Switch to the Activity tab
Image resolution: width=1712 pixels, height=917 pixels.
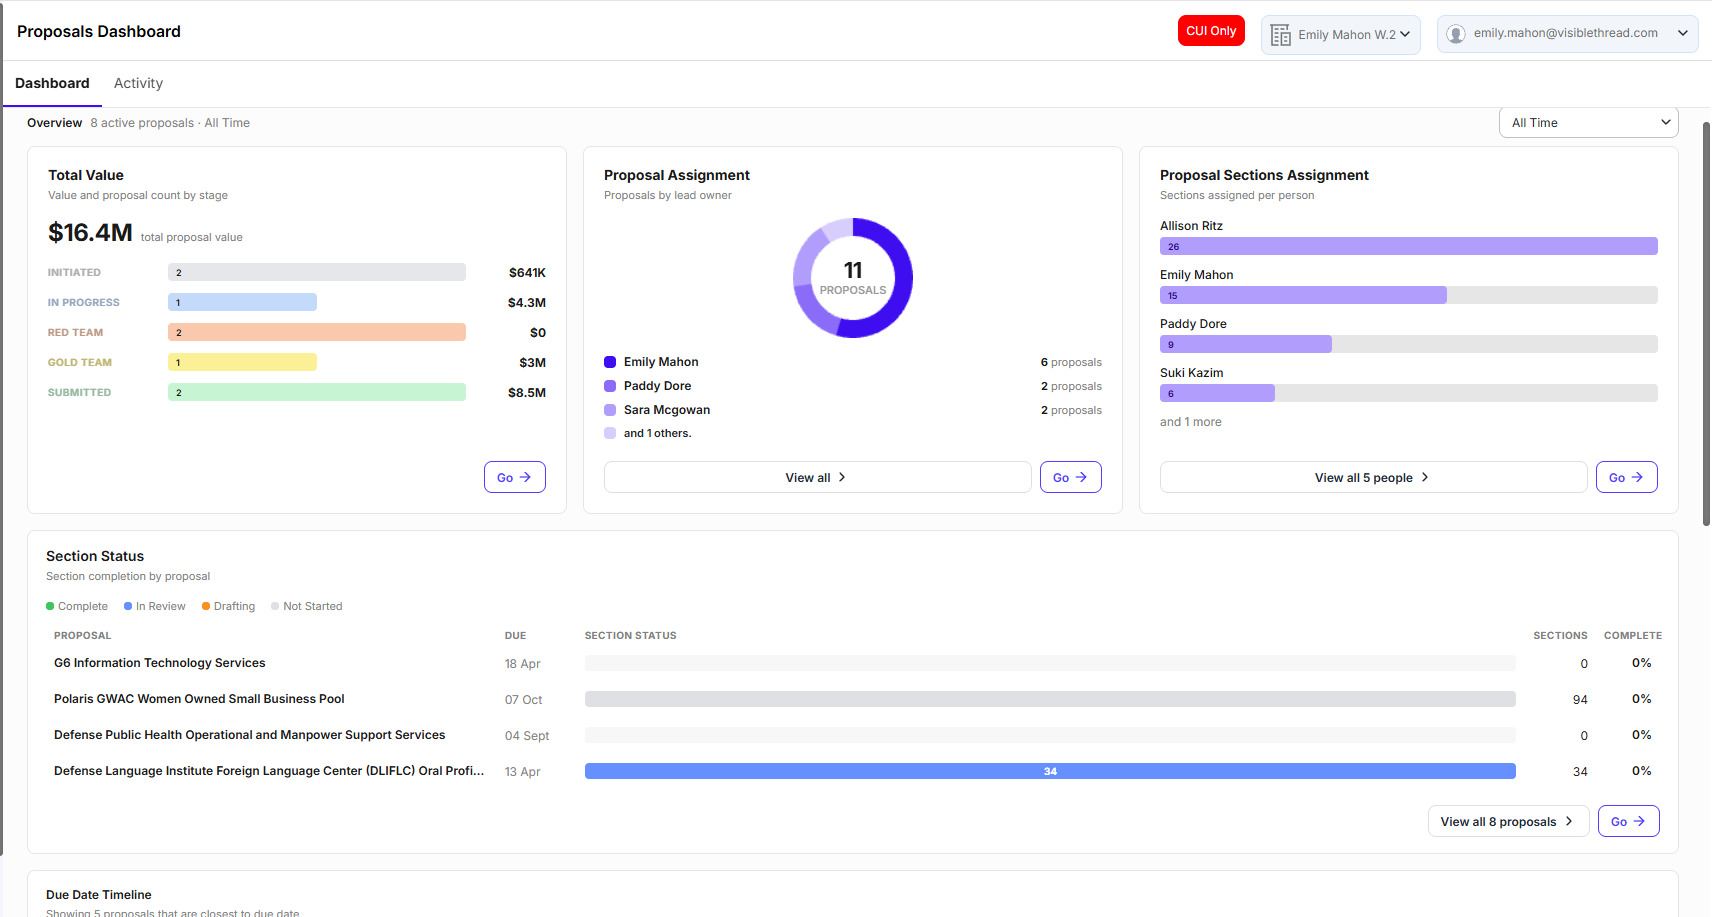pos(138,83)
